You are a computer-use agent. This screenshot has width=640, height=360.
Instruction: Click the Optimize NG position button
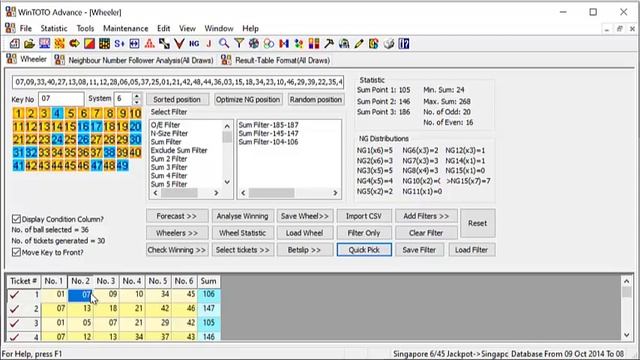[248, 100]
